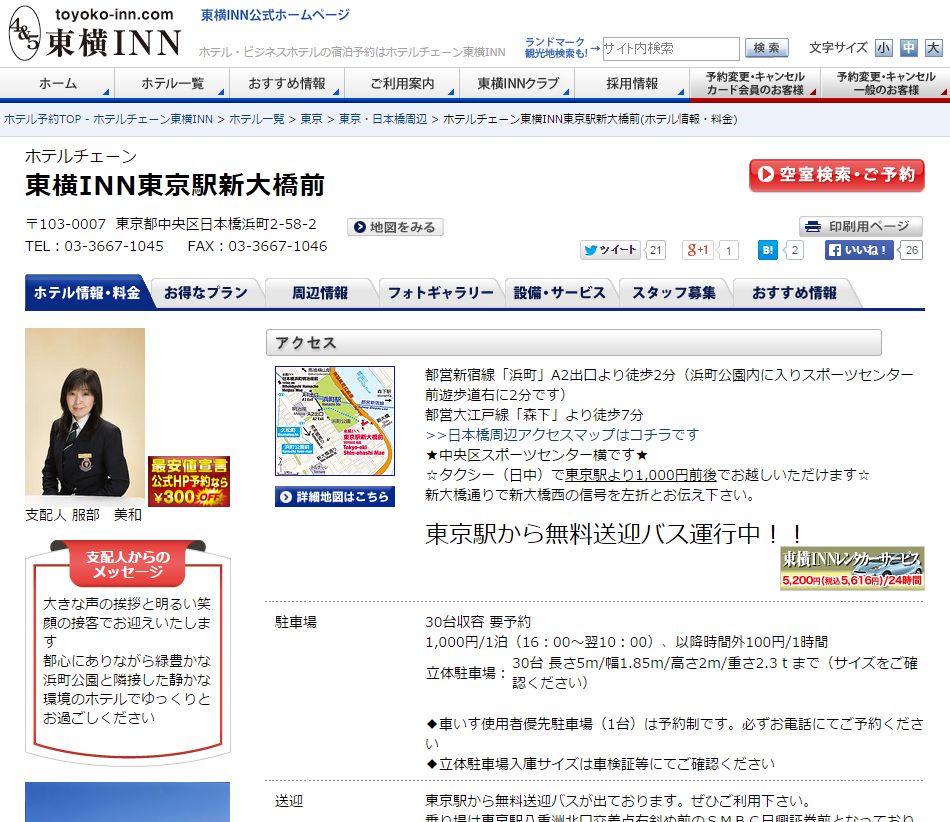The width and height of the screenshot is (950, 822).
Task: Click the アクセス section header
Action: [x=573, y=343]
